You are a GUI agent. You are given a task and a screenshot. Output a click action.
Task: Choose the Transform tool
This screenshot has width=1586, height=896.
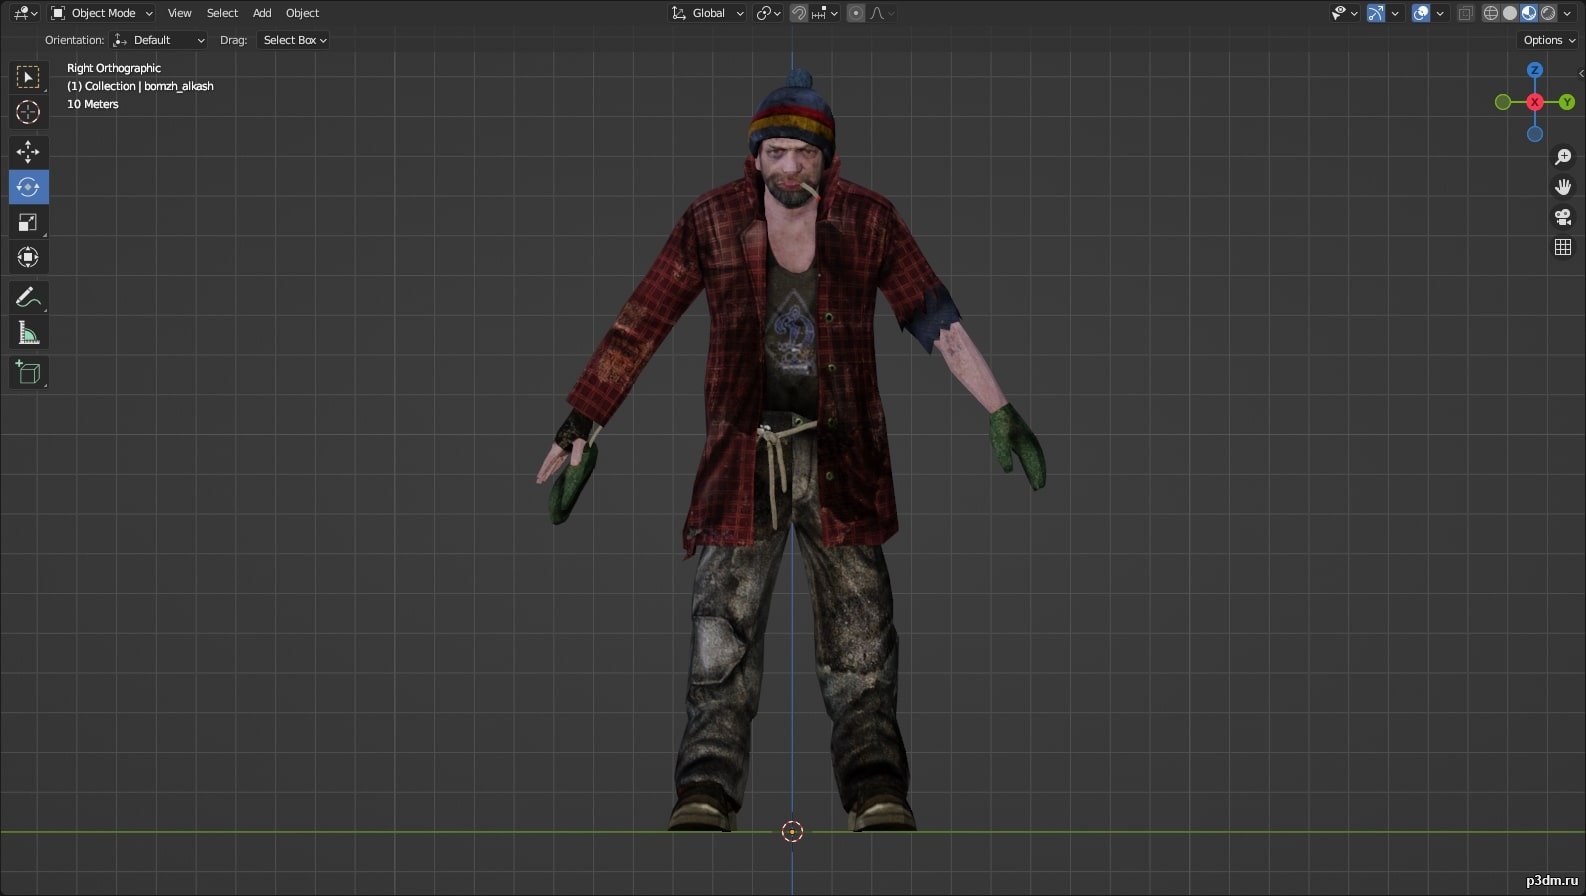[x=28, y=257]
